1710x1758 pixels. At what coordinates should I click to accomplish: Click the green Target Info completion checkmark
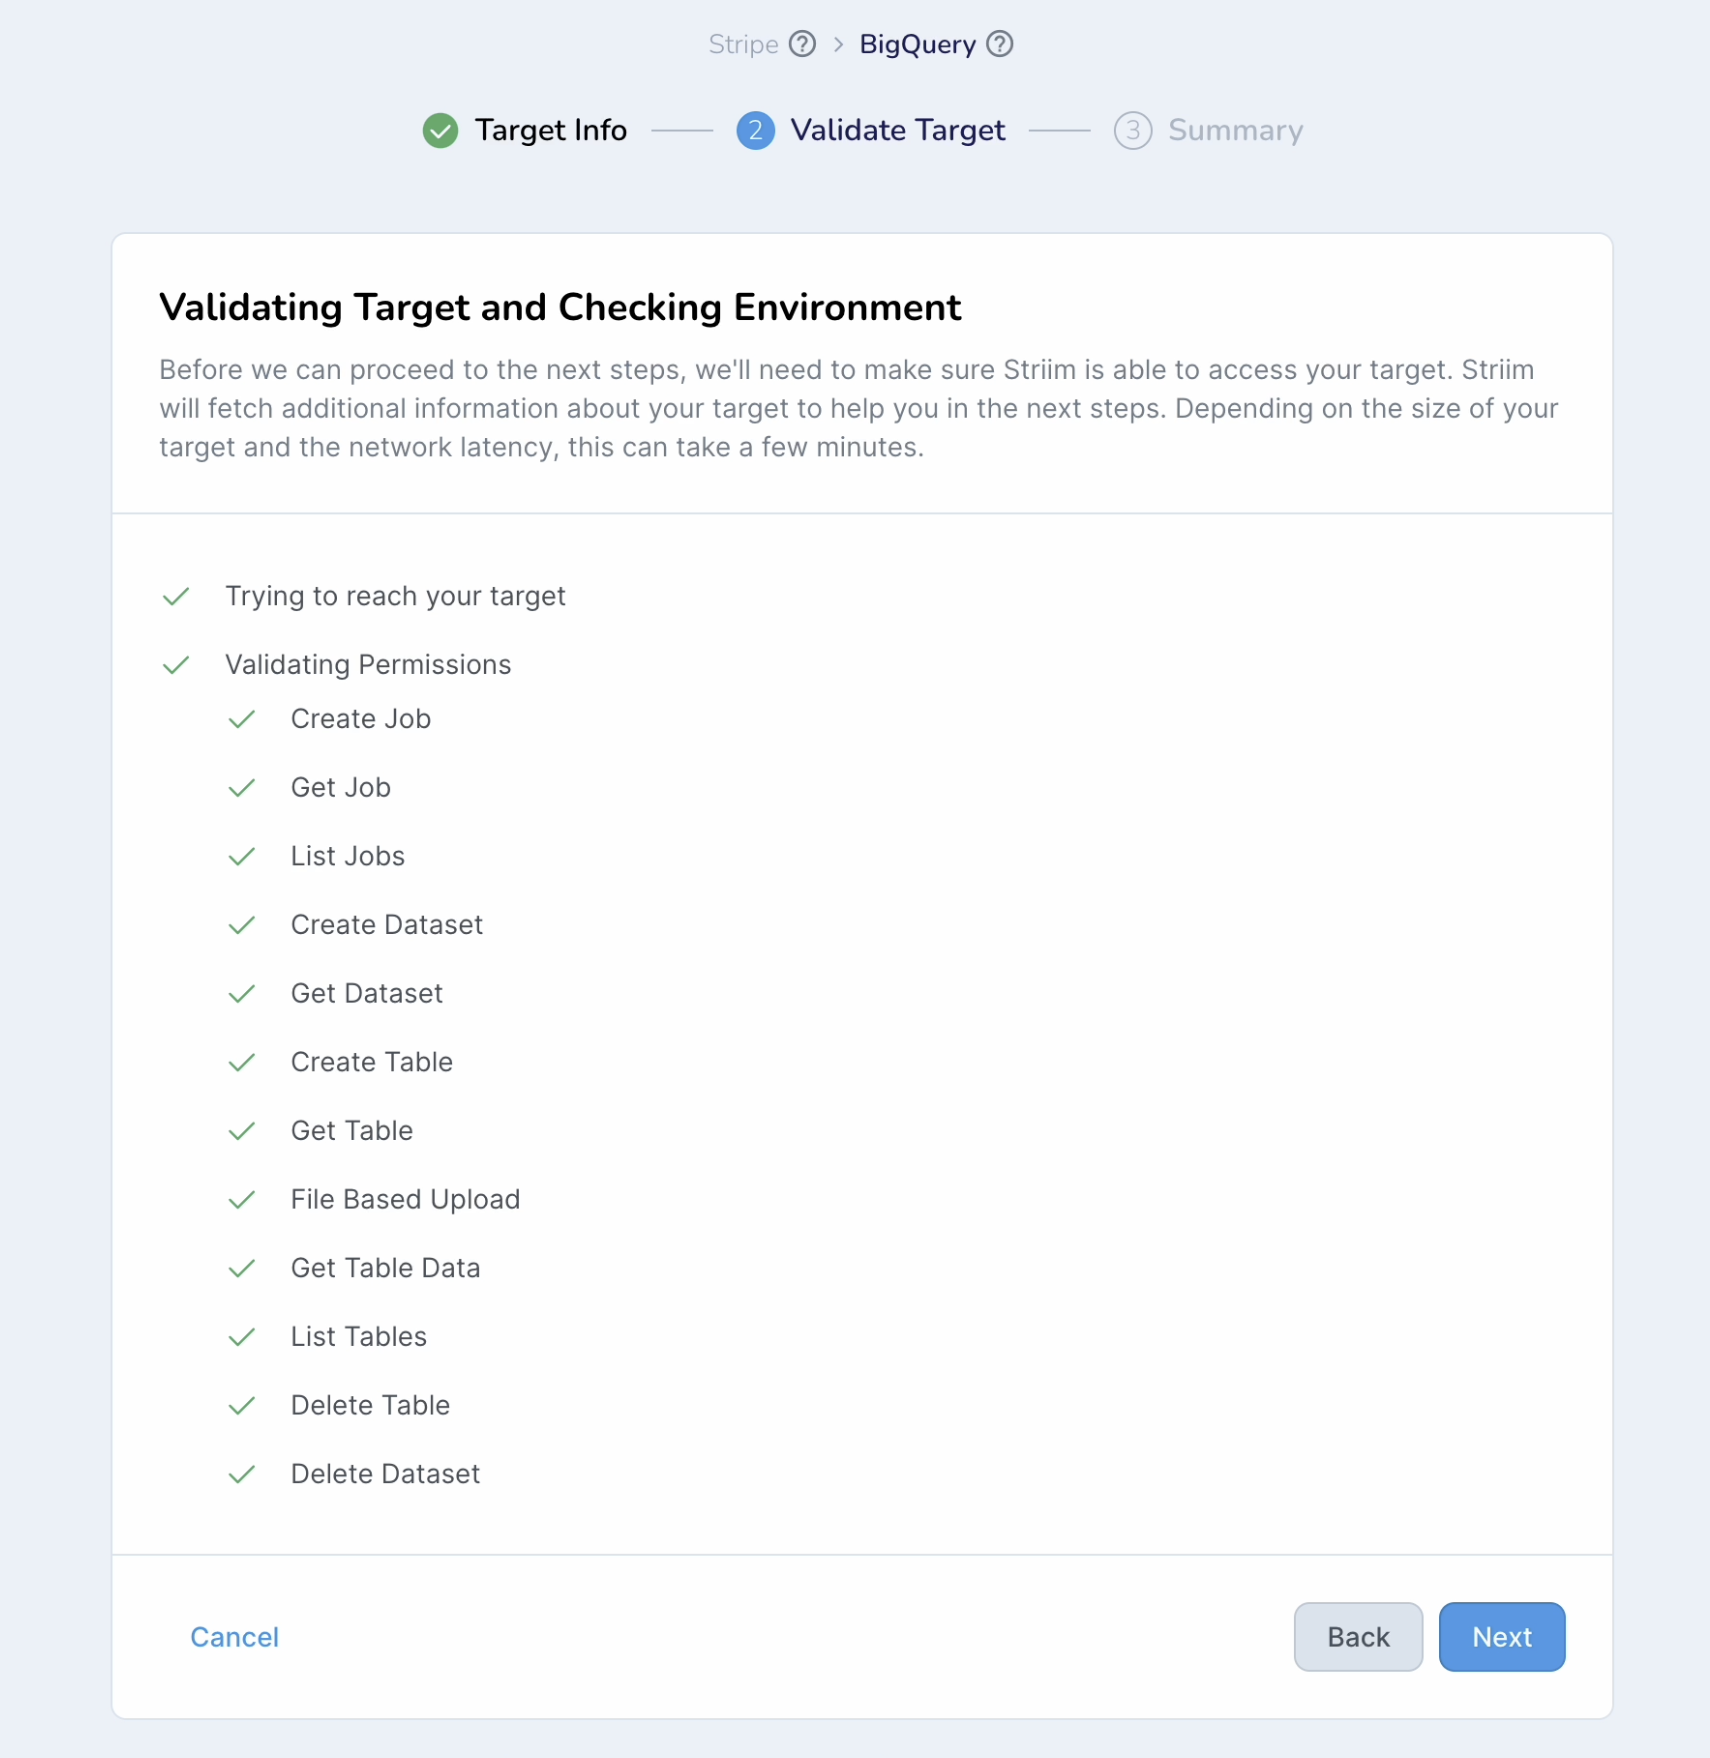coord(440,131)
